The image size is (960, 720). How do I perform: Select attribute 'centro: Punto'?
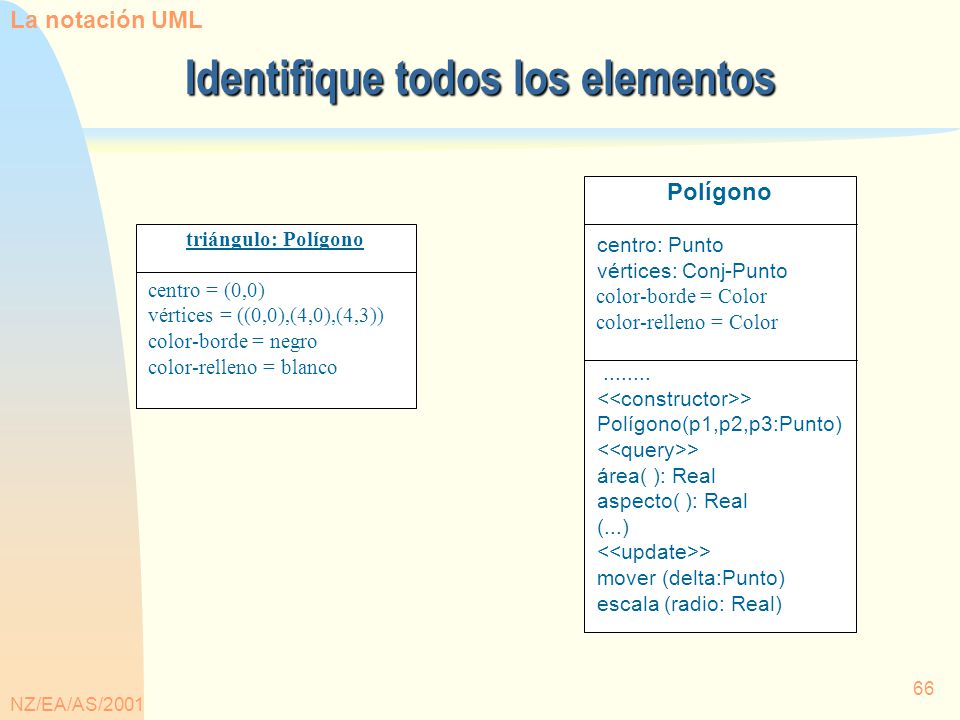click(x=660, y=245)
